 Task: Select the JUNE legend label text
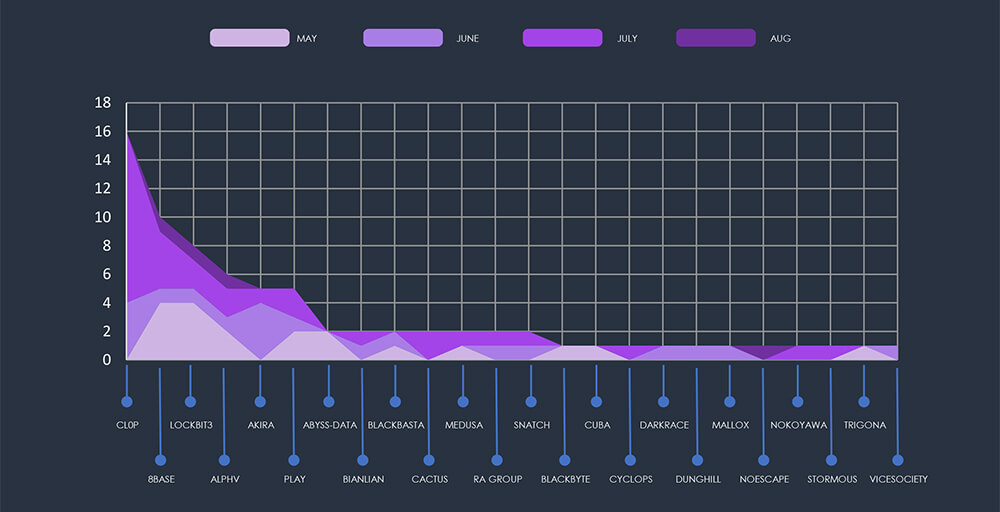[x=467, y=38]
